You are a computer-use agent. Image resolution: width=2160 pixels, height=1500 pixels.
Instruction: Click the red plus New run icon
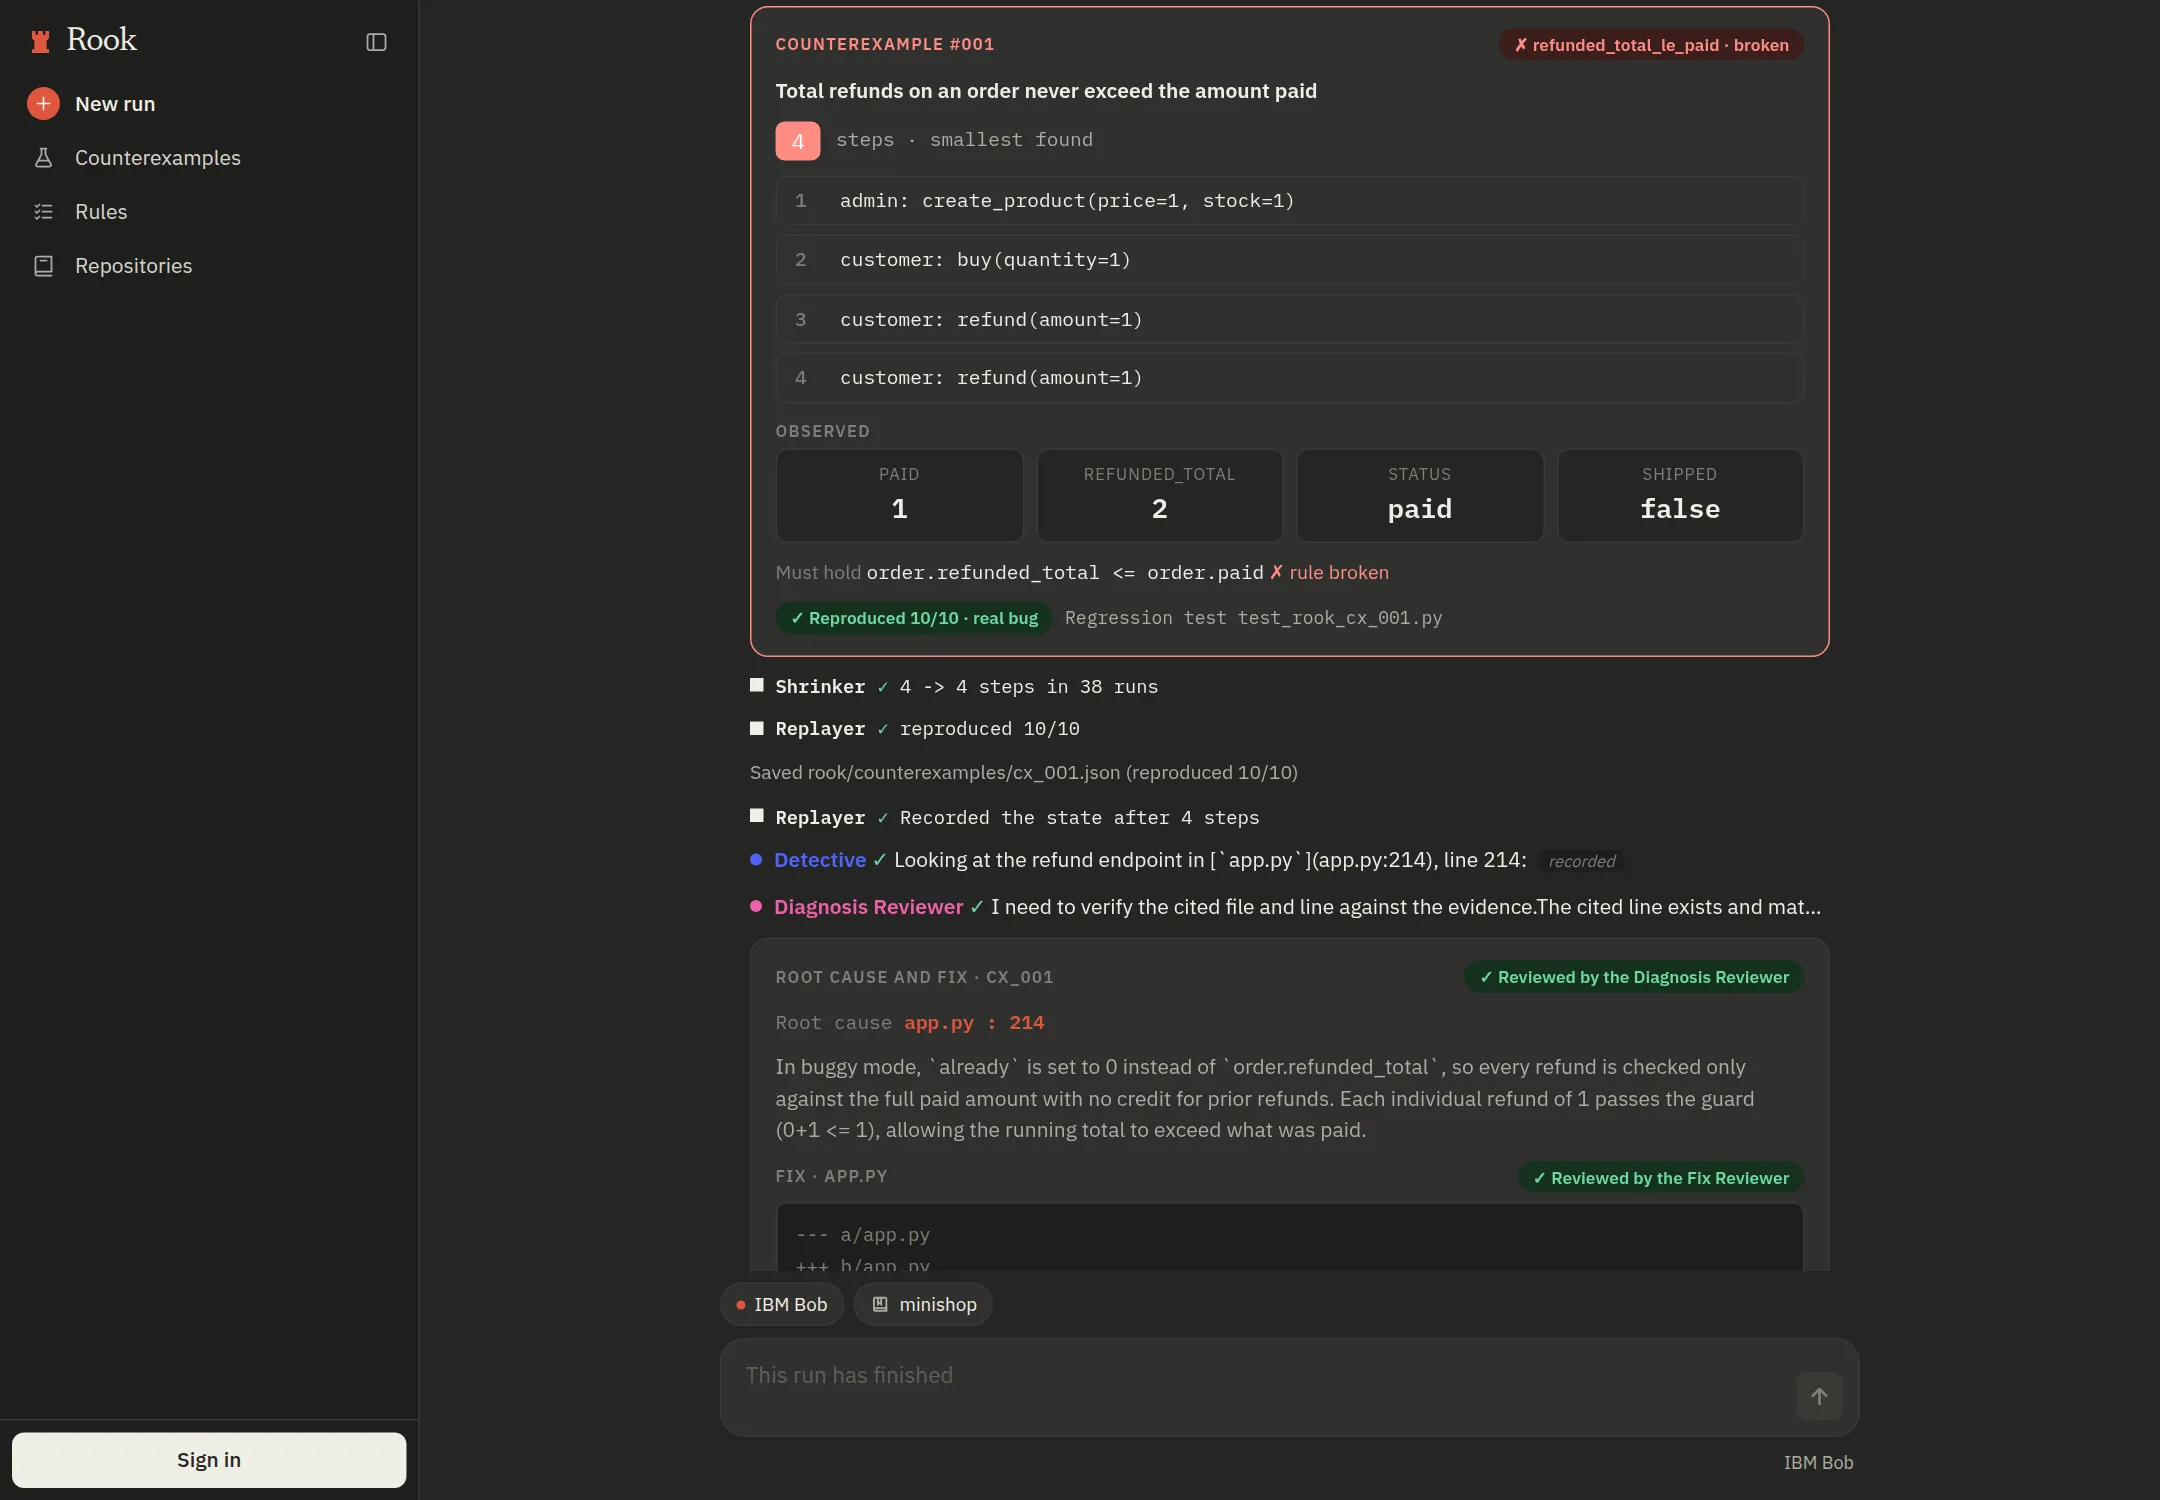[x=43, y=104]
